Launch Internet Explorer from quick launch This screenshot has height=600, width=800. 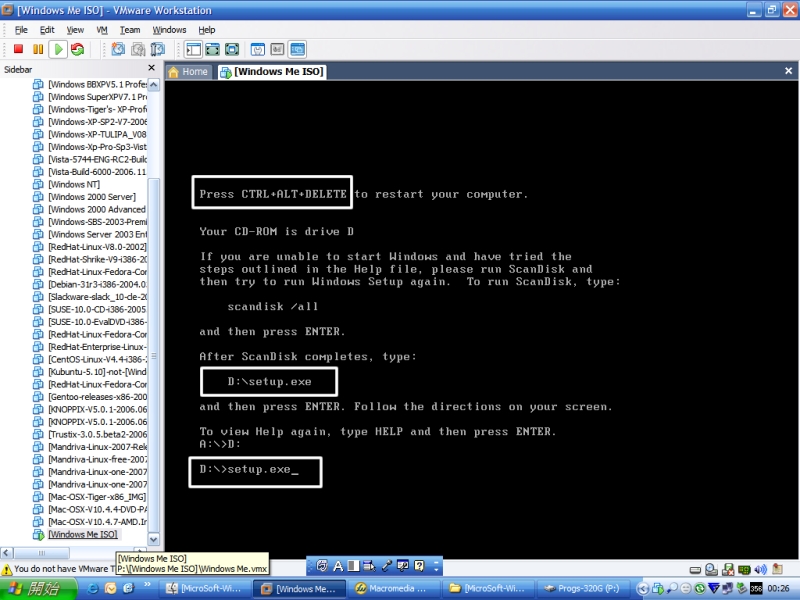[93, 588]
